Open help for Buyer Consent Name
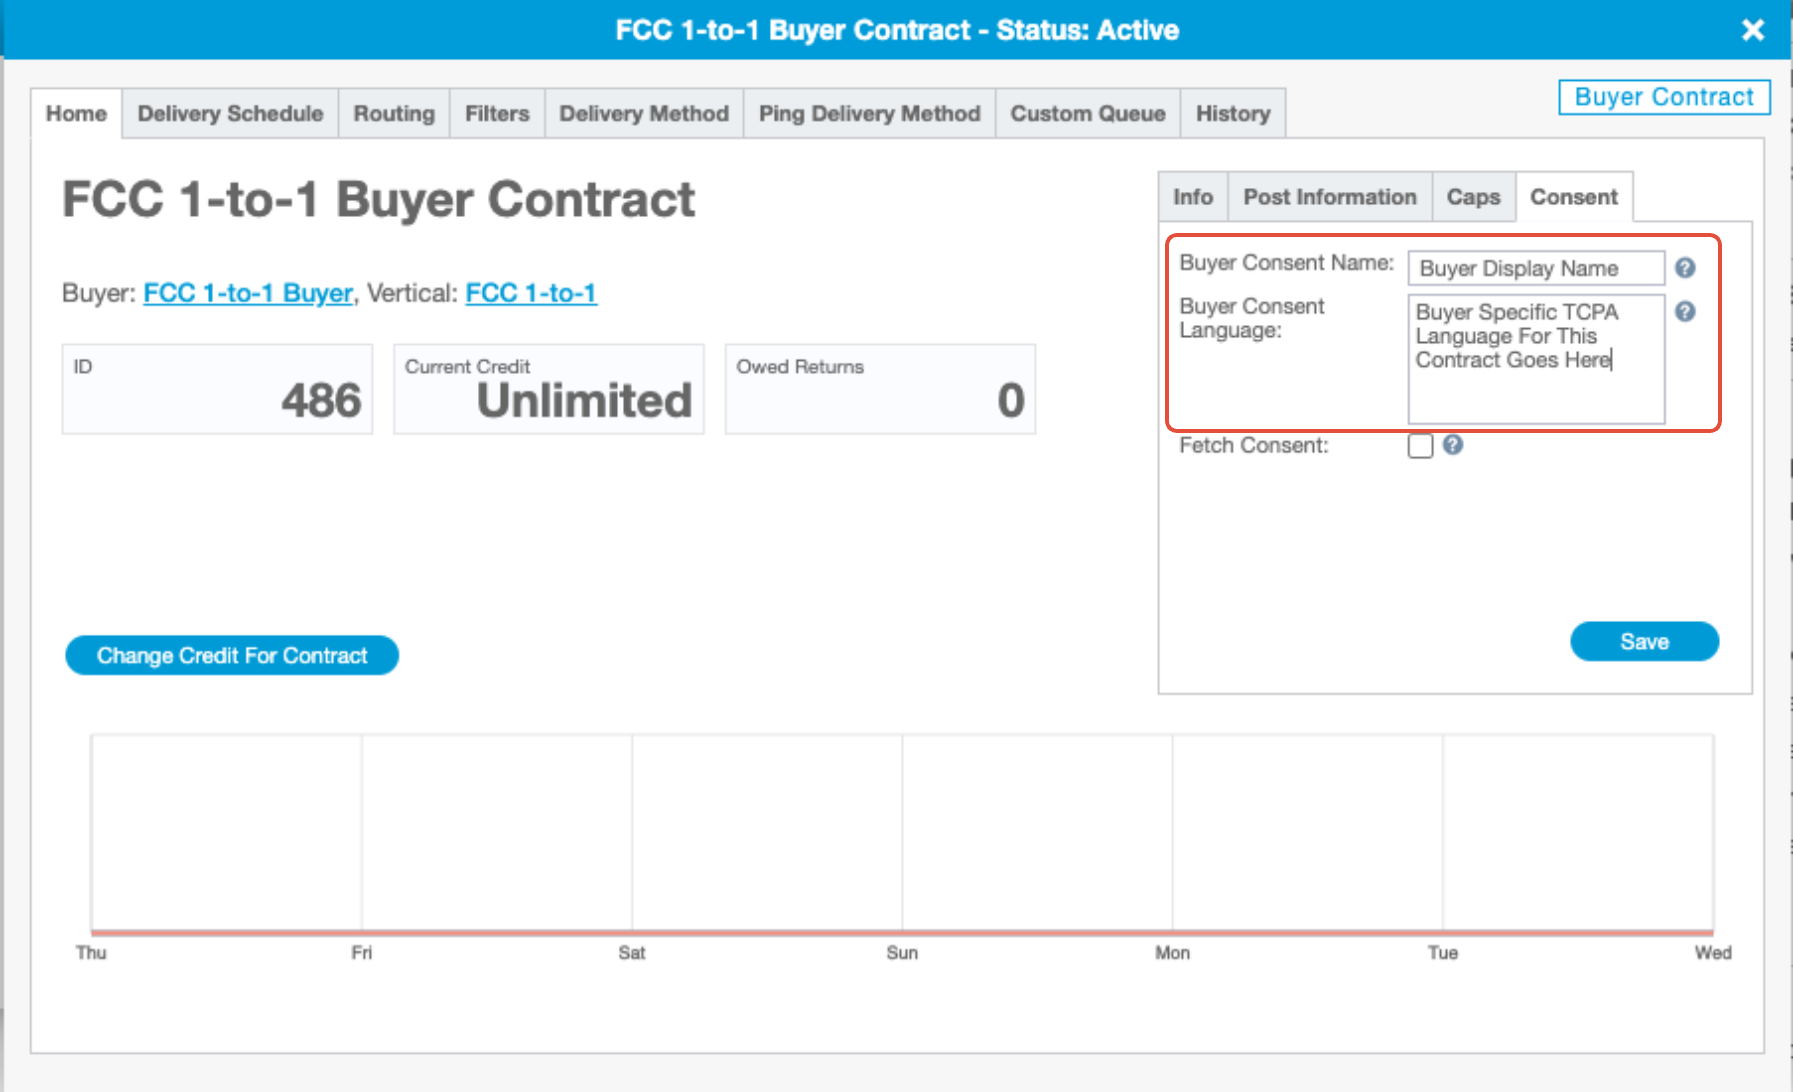The width and height of the screenshot is (1793, 1092). click(1685, 268)
